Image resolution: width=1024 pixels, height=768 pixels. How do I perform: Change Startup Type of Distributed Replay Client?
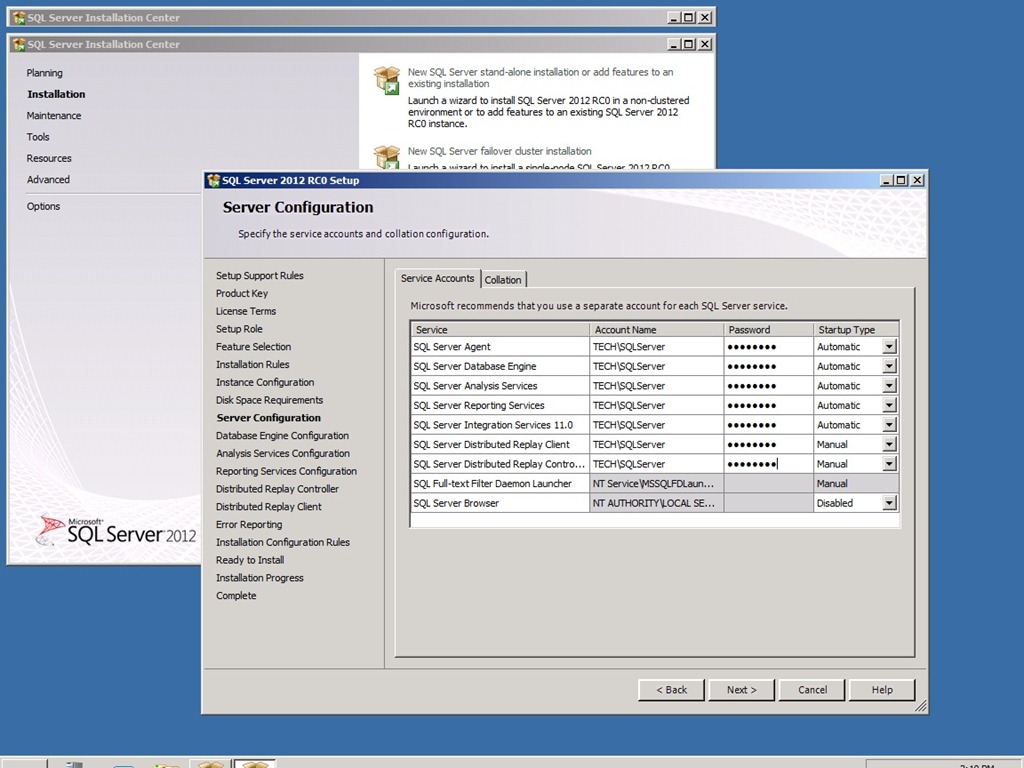tap(889, 445)
